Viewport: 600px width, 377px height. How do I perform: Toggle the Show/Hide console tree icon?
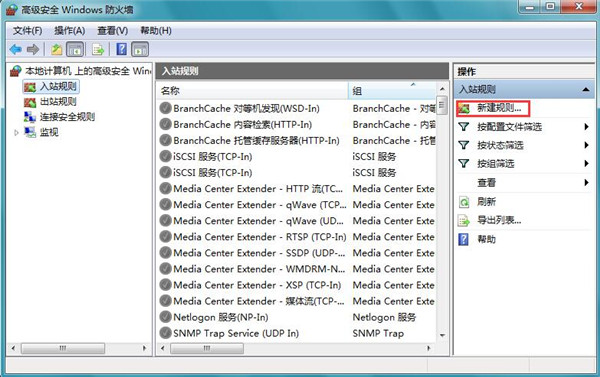(75, 49)
